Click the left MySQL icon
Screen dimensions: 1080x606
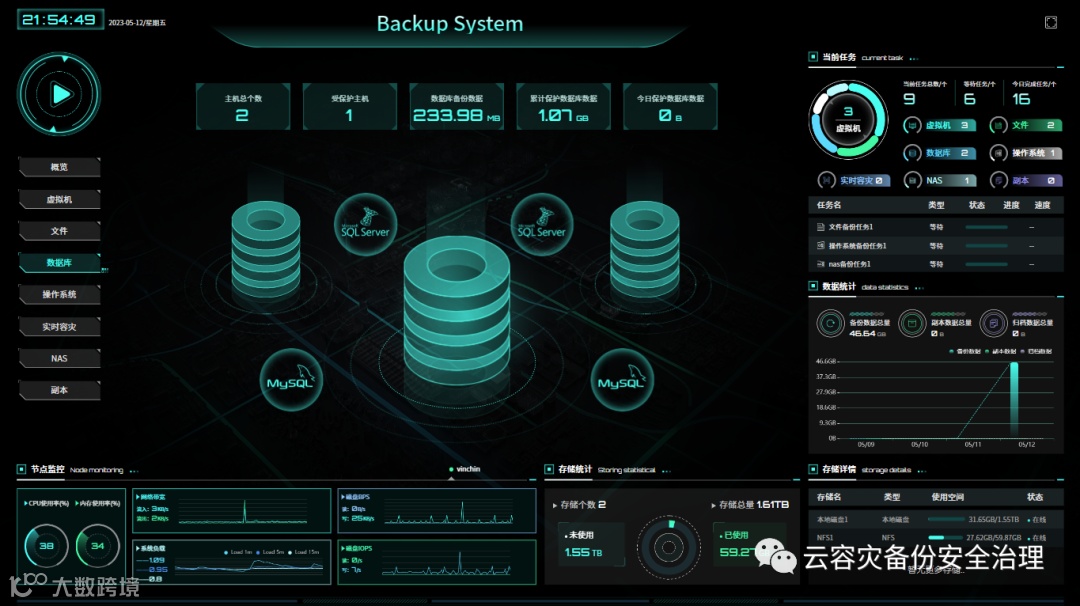(290, 380)
